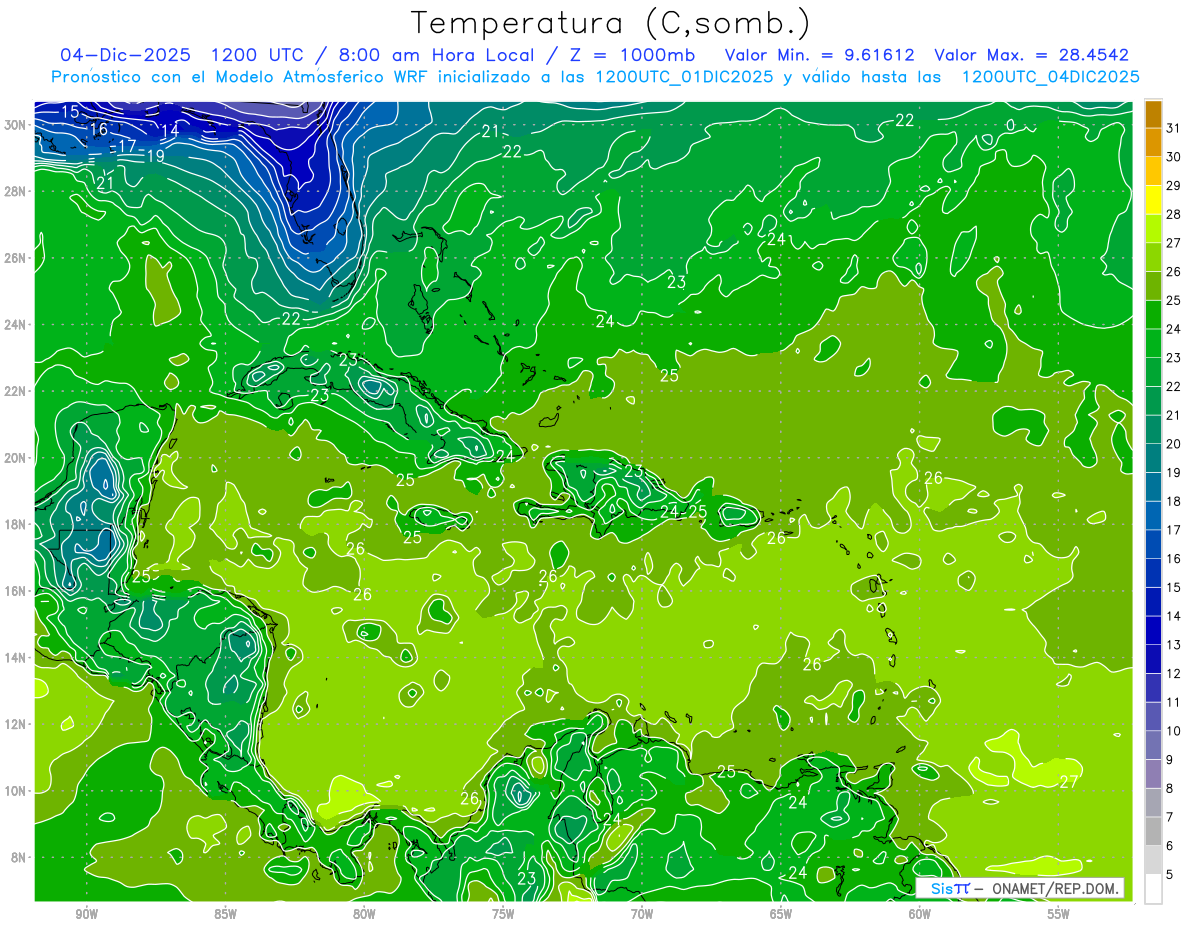Click the "14N" latitude axis label
The height and width of the screenshot is (927, 1200).
[x=17, y=658]
